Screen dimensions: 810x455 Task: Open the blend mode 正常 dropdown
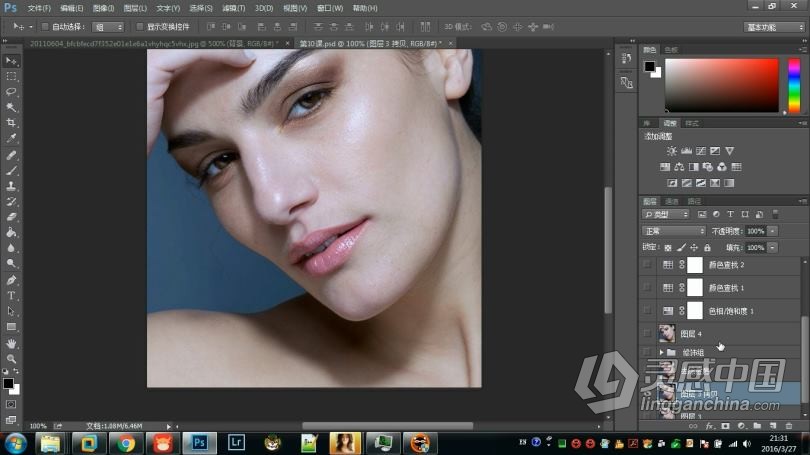673,231
